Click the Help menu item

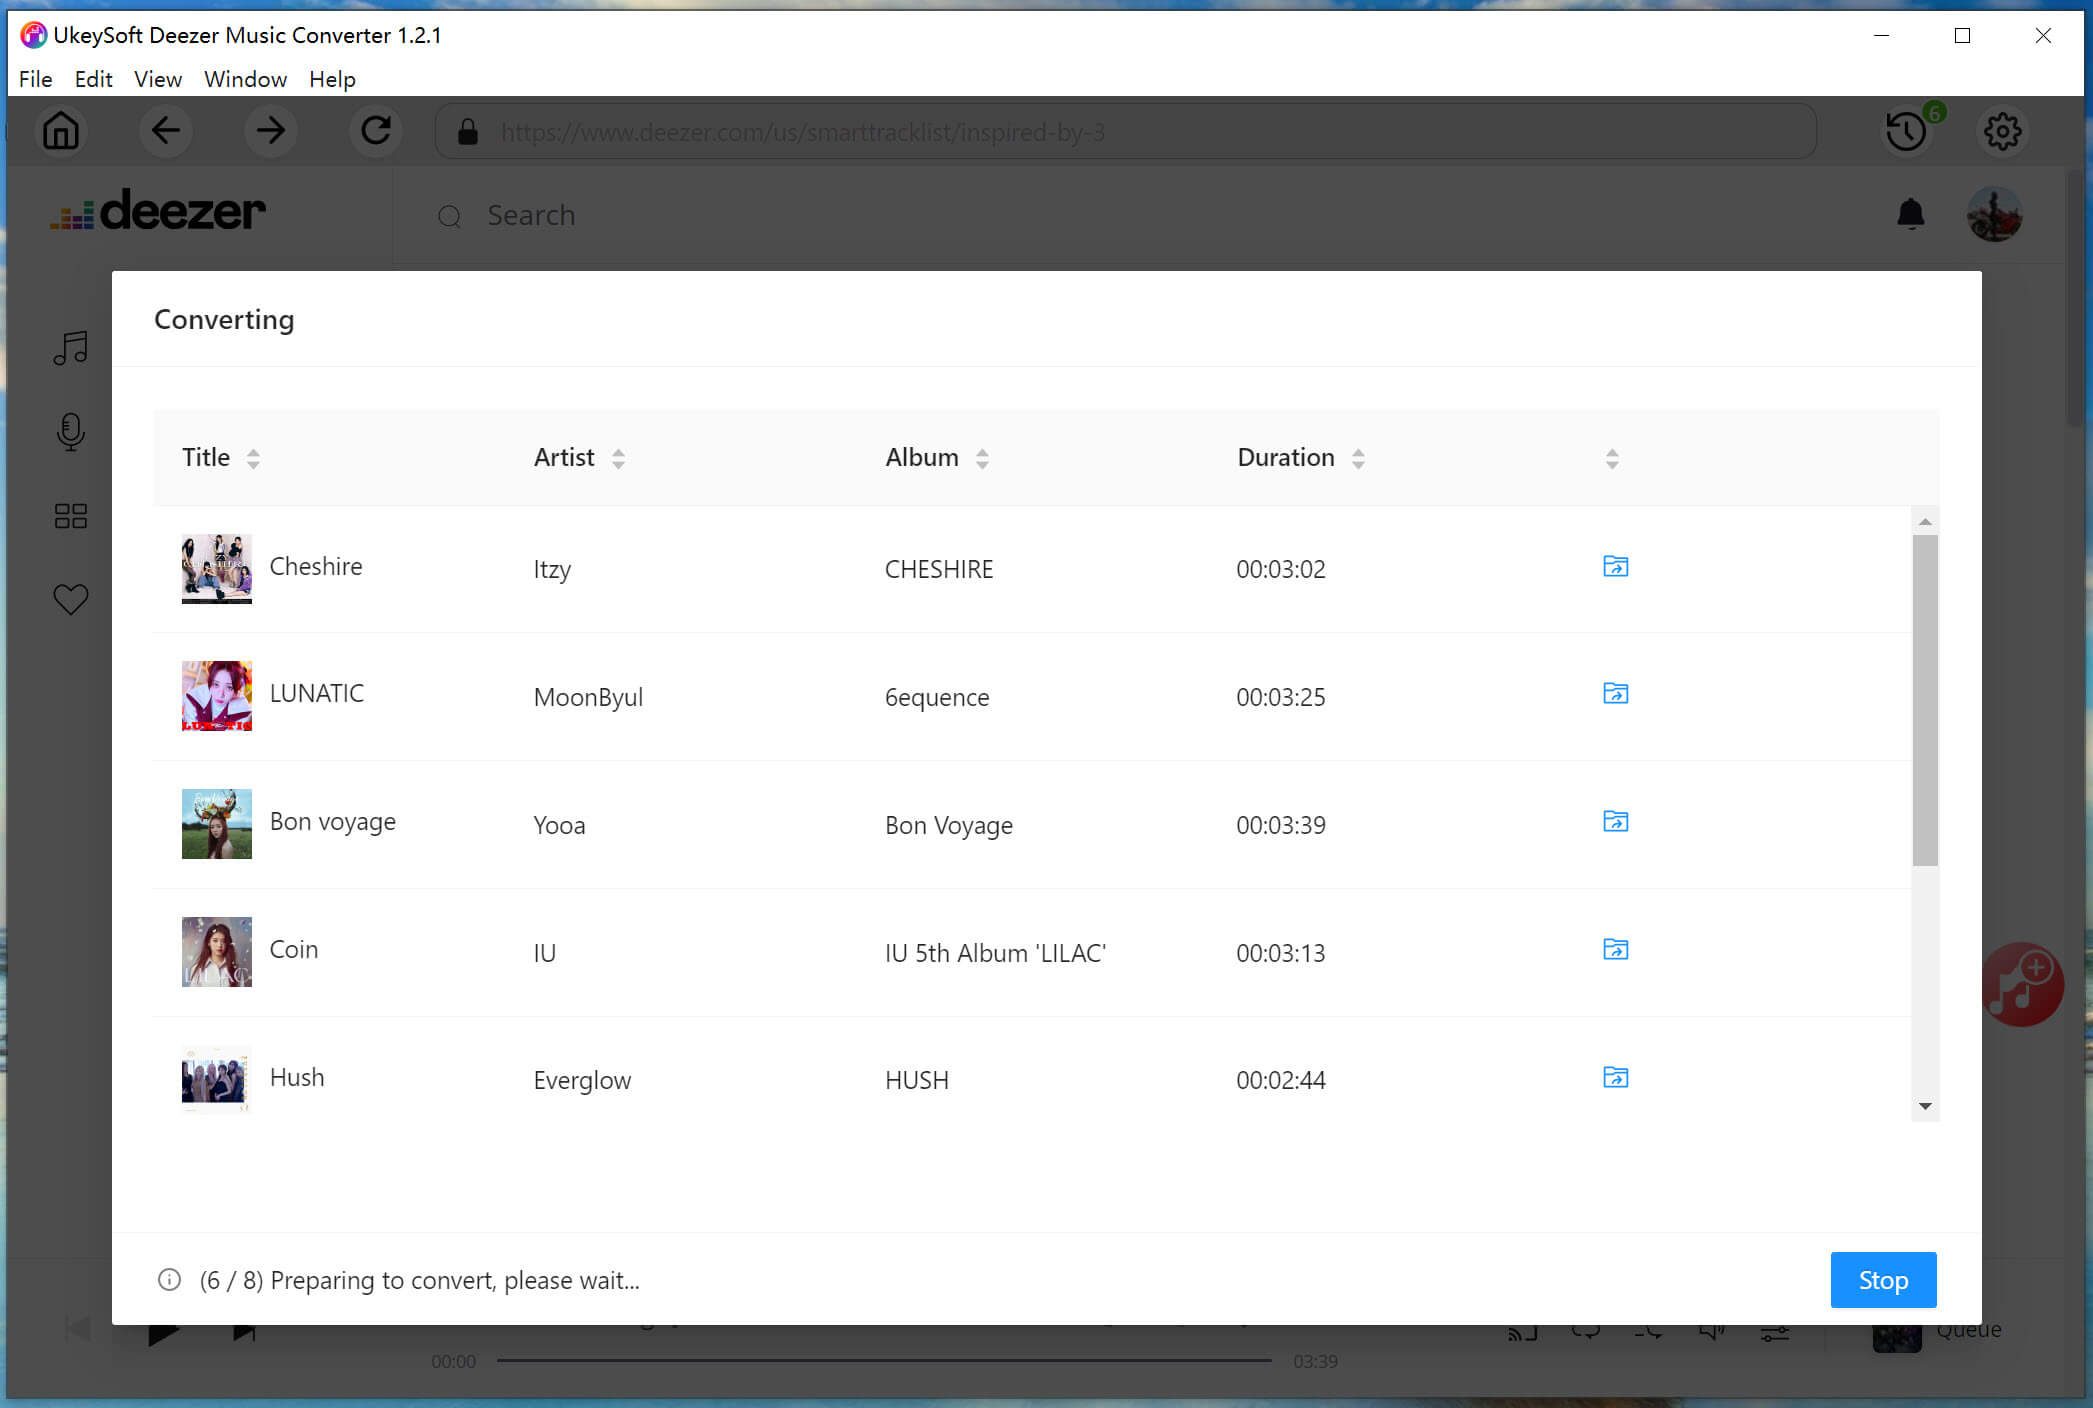[330, 79]
